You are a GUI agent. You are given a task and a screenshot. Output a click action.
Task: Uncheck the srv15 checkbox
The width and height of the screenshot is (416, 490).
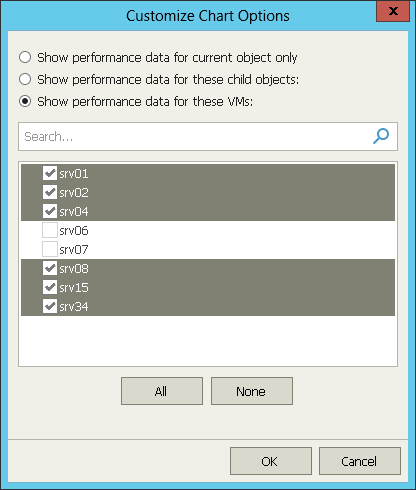point(50,287)
